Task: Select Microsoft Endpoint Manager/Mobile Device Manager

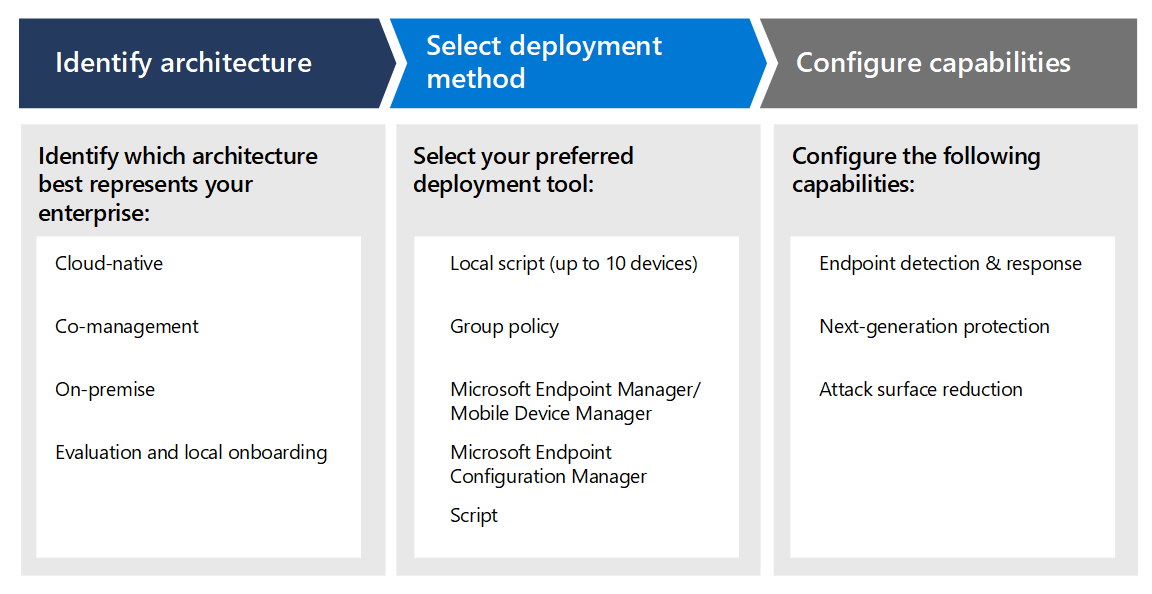Action: pyautogui.click(x=575, y=402)
